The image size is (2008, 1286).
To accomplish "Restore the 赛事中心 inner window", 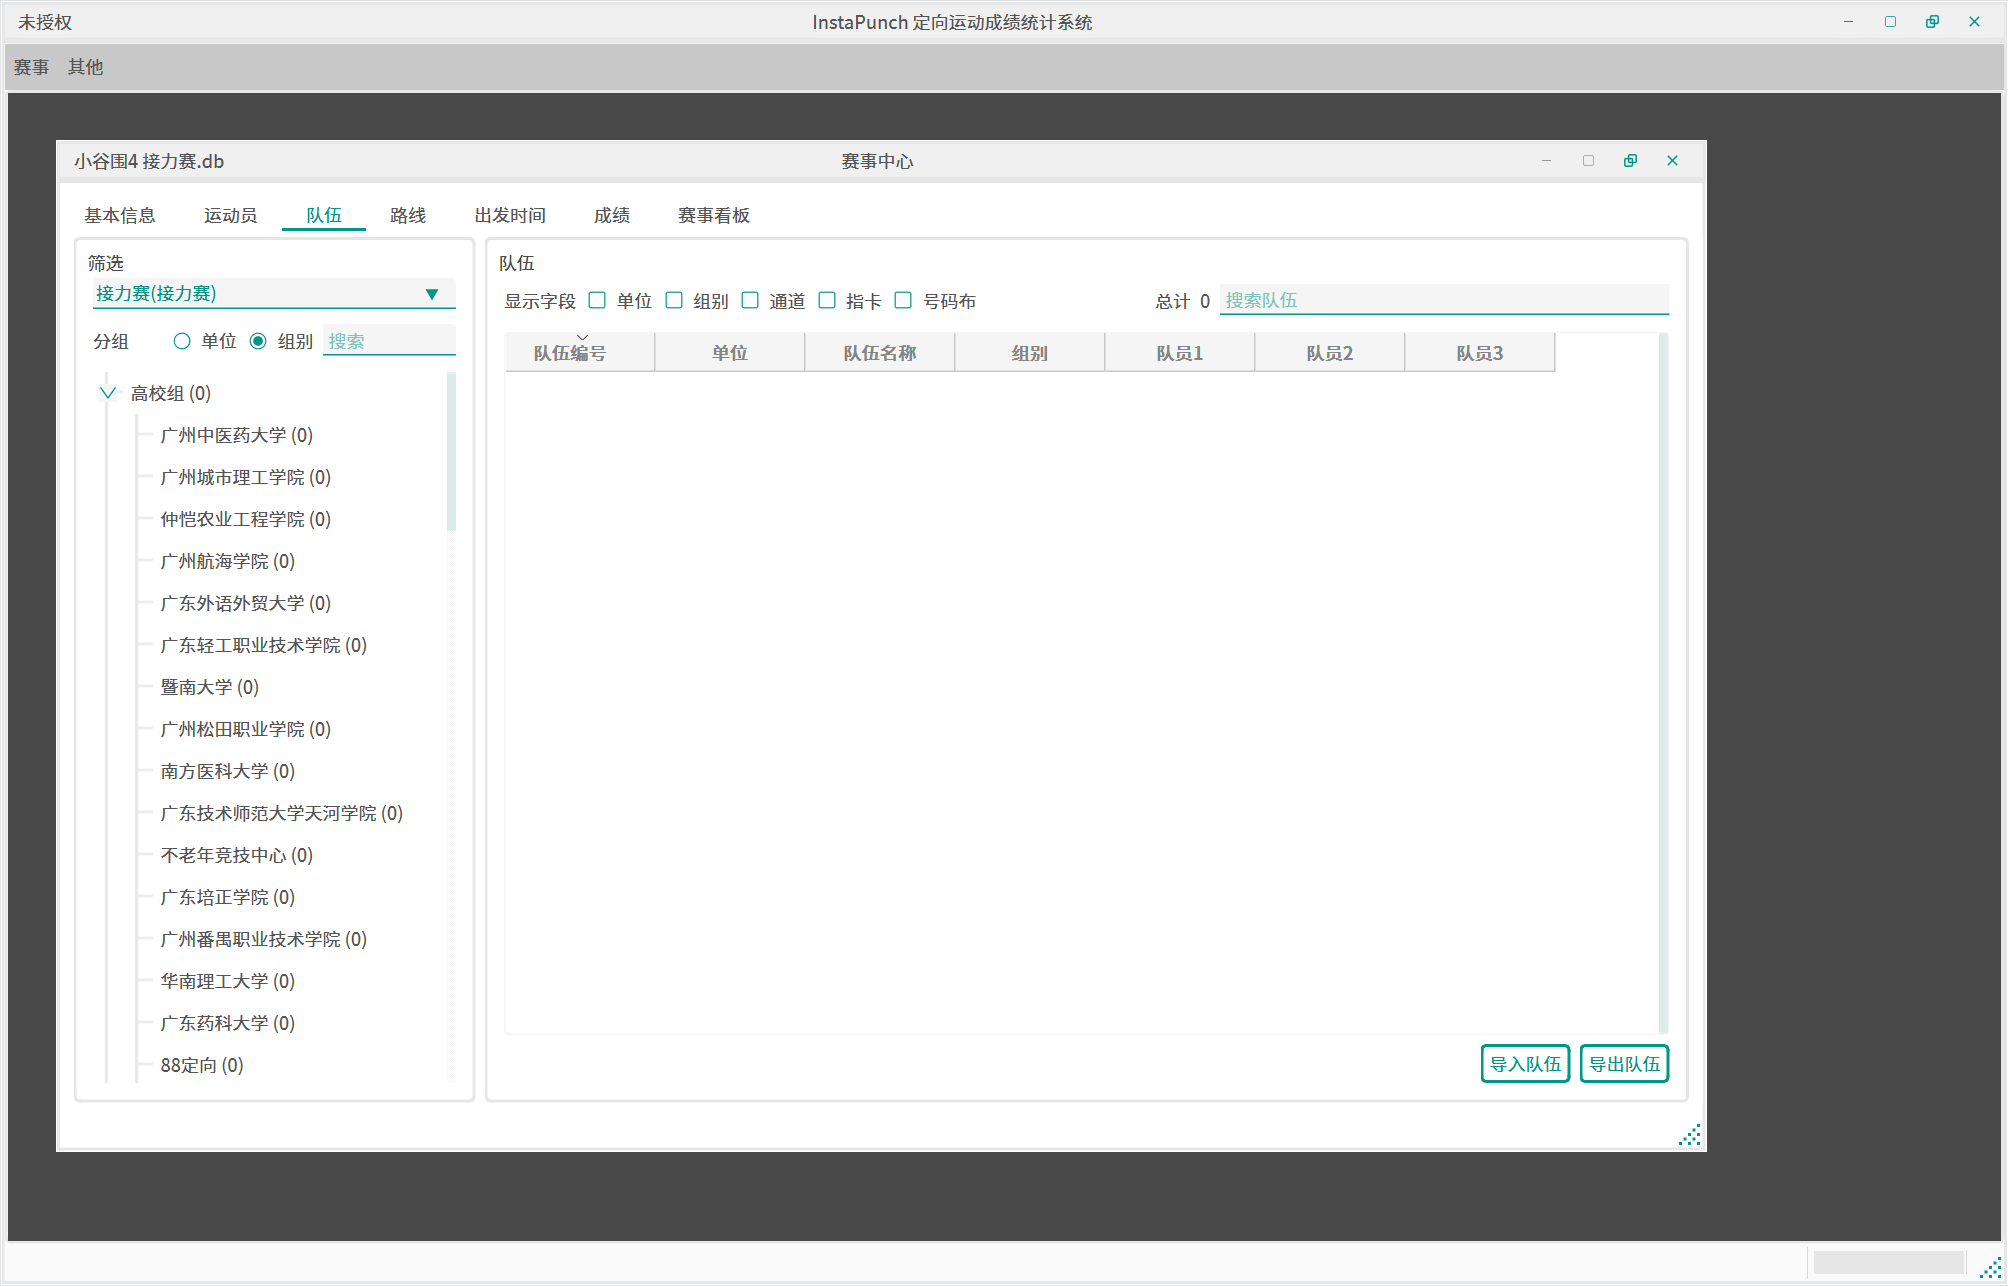I will [1630, 161].
